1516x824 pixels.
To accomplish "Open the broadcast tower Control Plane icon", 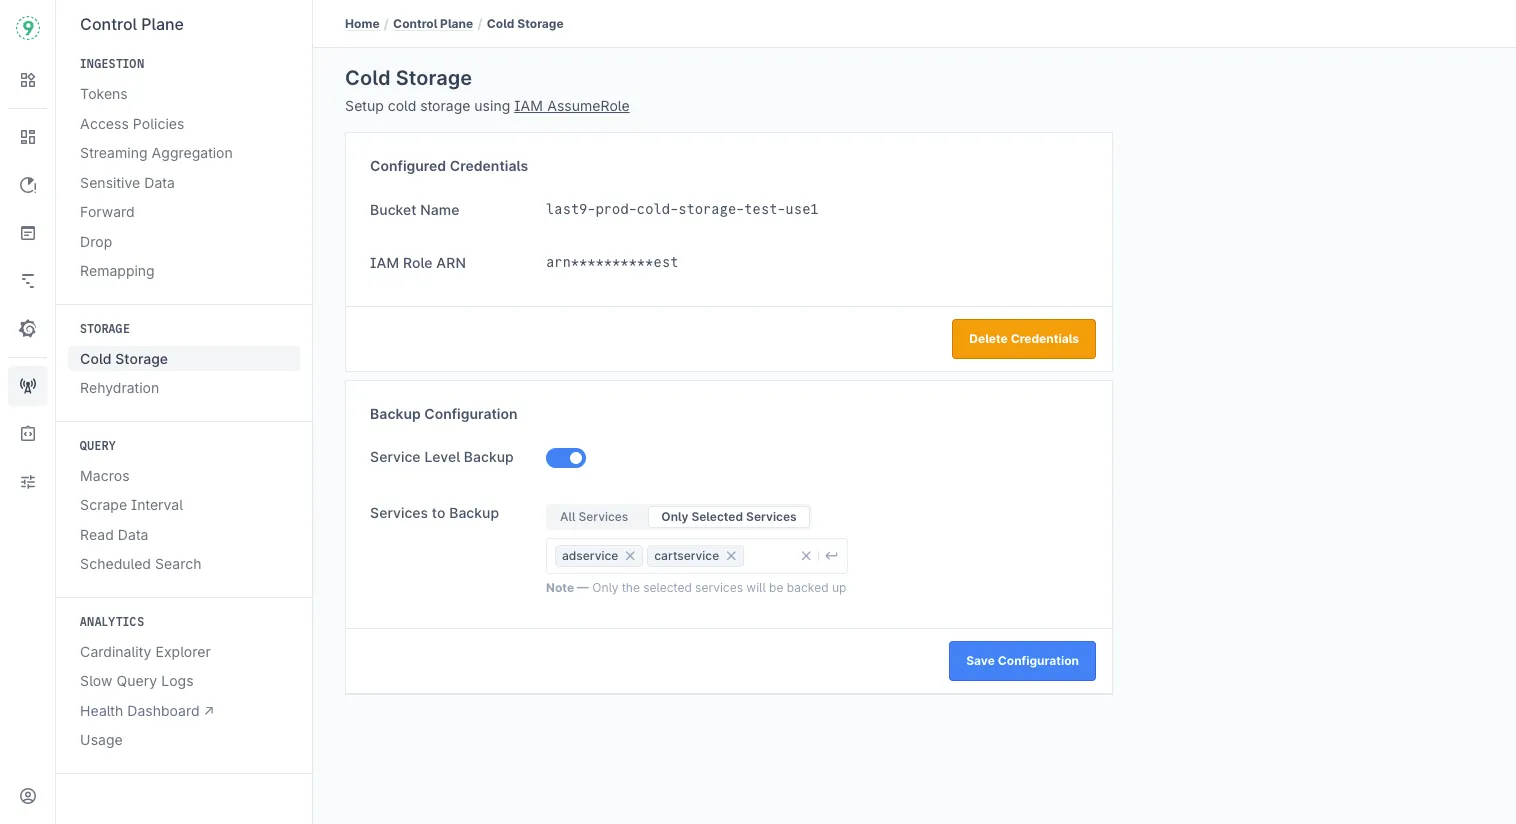I will [28, 386].
